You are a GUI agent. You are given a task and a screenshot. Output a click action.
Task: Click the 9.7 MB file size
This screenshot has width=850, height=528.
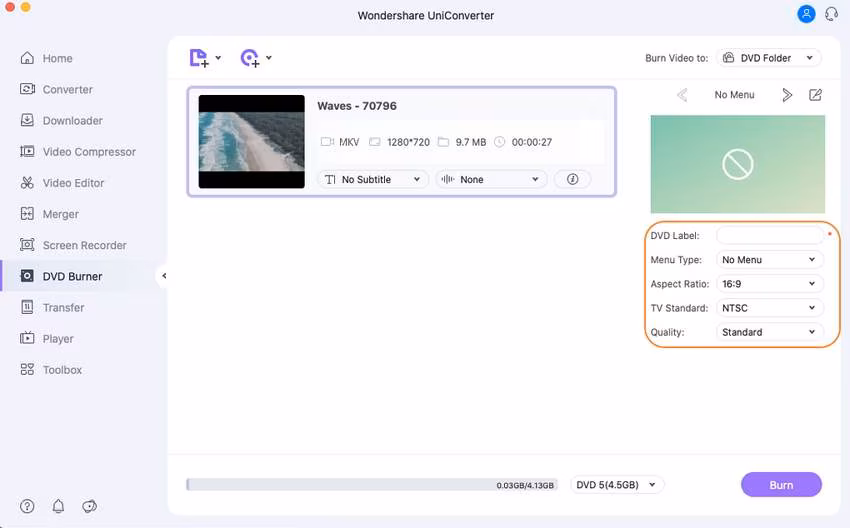click(471, 143)
